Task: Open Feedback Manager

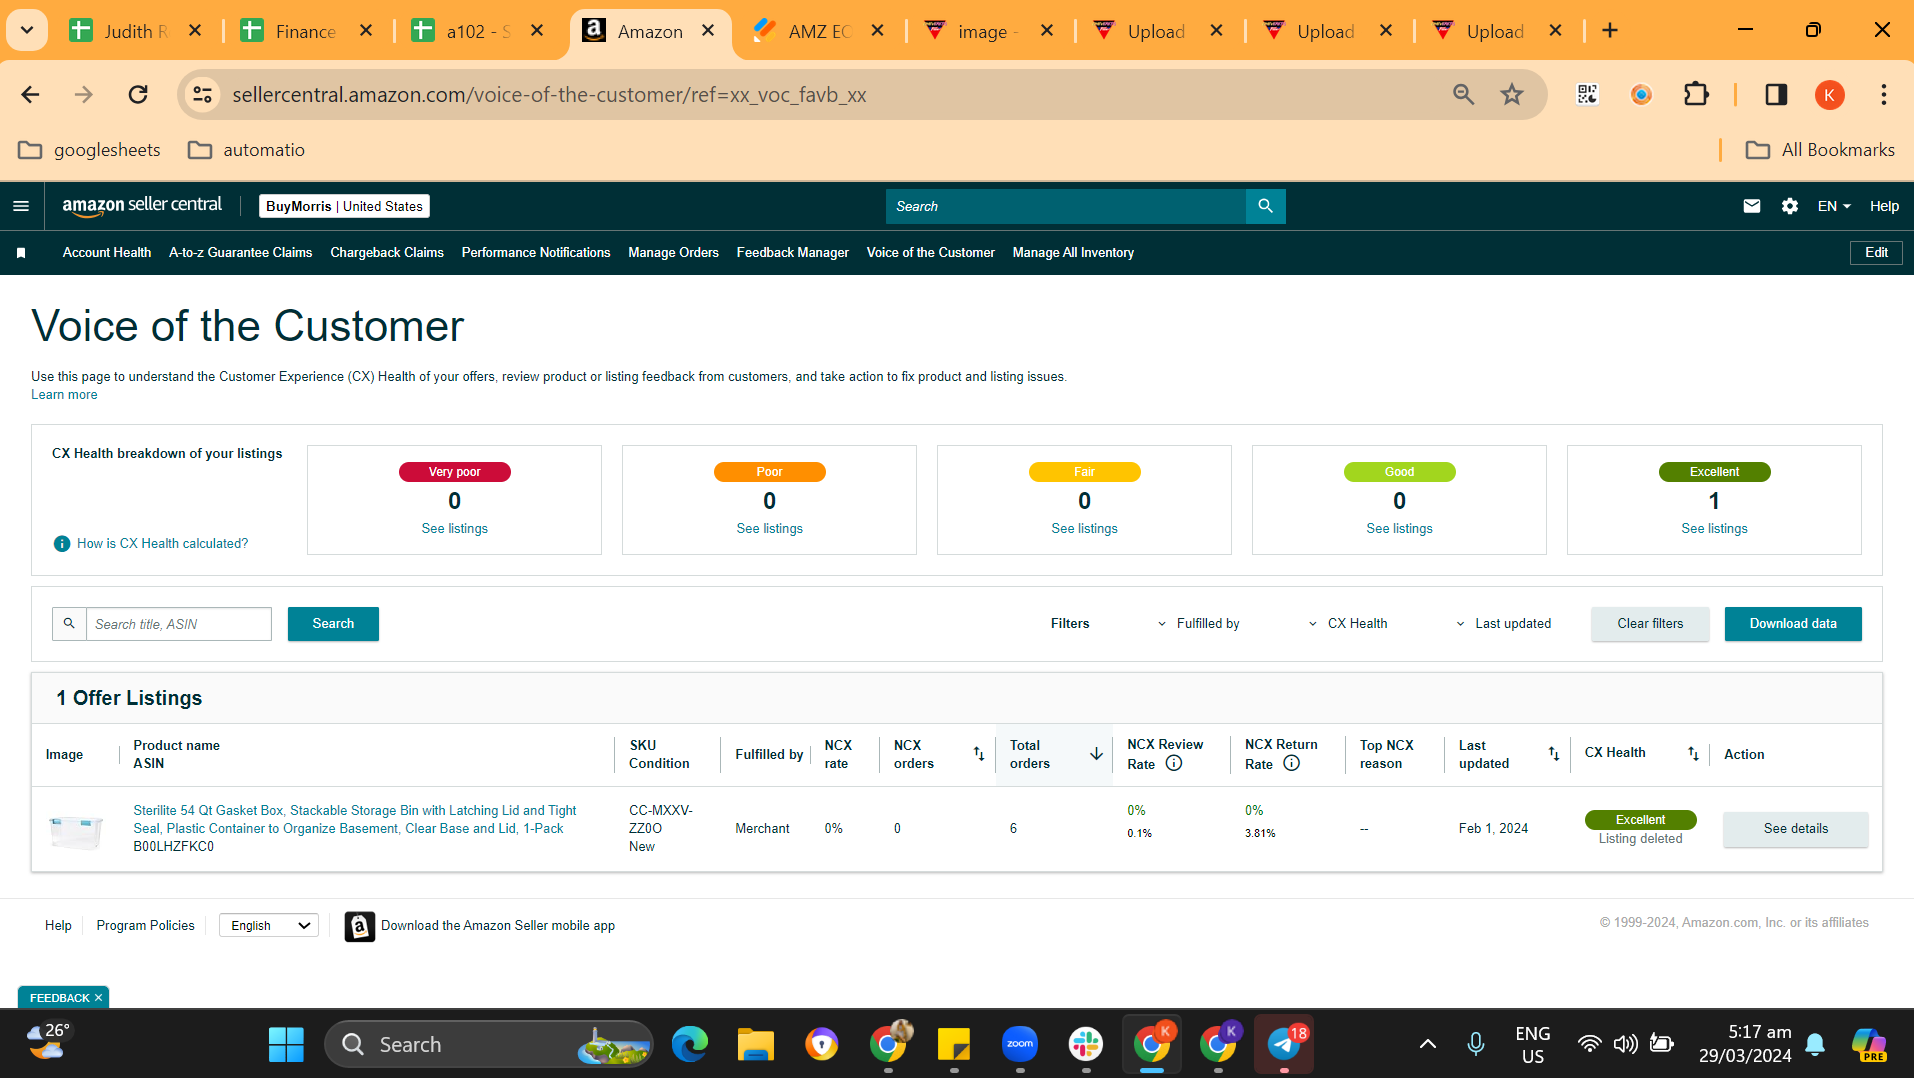Action: click(x=793, y=253)
